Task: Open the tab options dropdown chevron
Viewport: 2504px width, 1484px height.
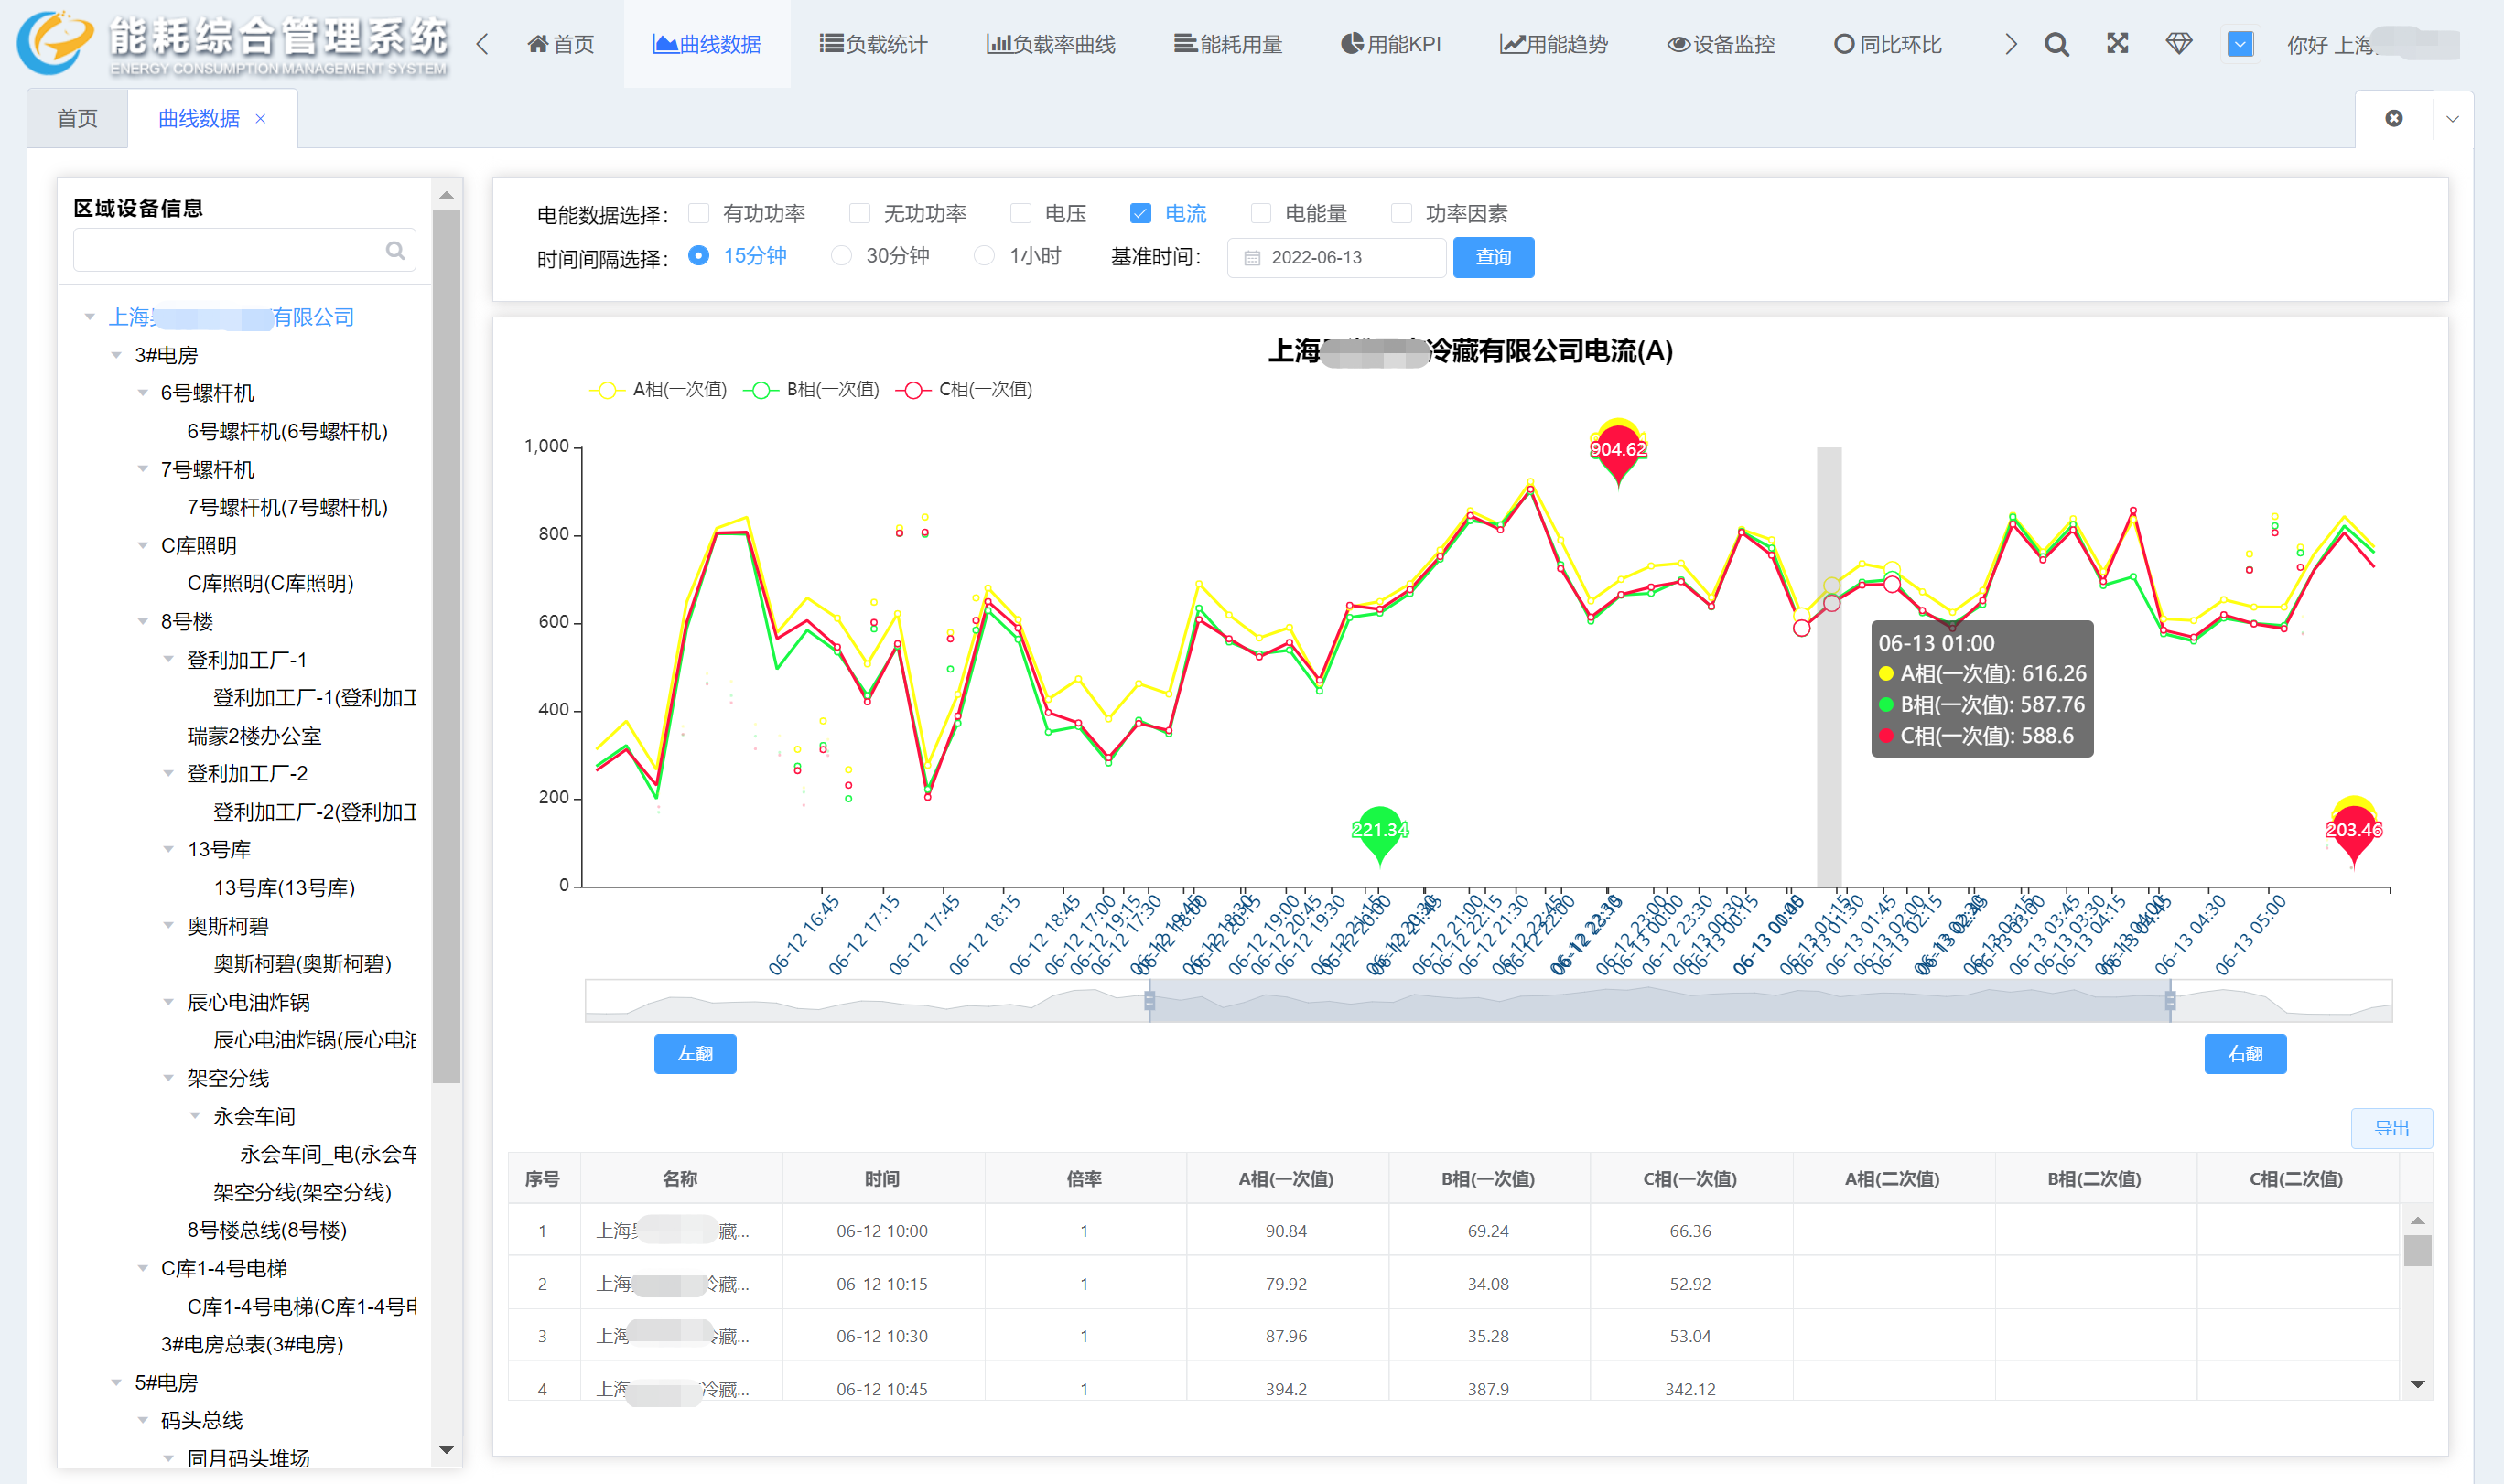Action: pyautogui.click(x=2452, y=118)
